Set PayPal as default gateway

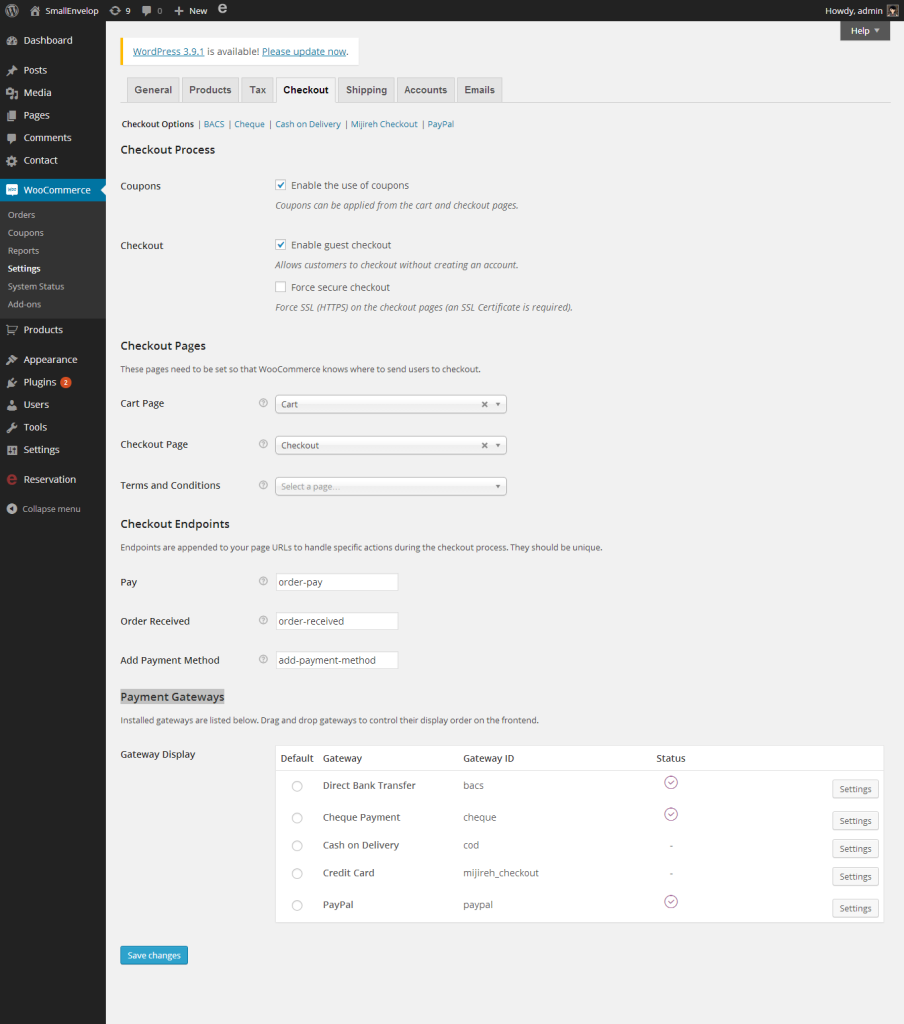click(297, 906)
